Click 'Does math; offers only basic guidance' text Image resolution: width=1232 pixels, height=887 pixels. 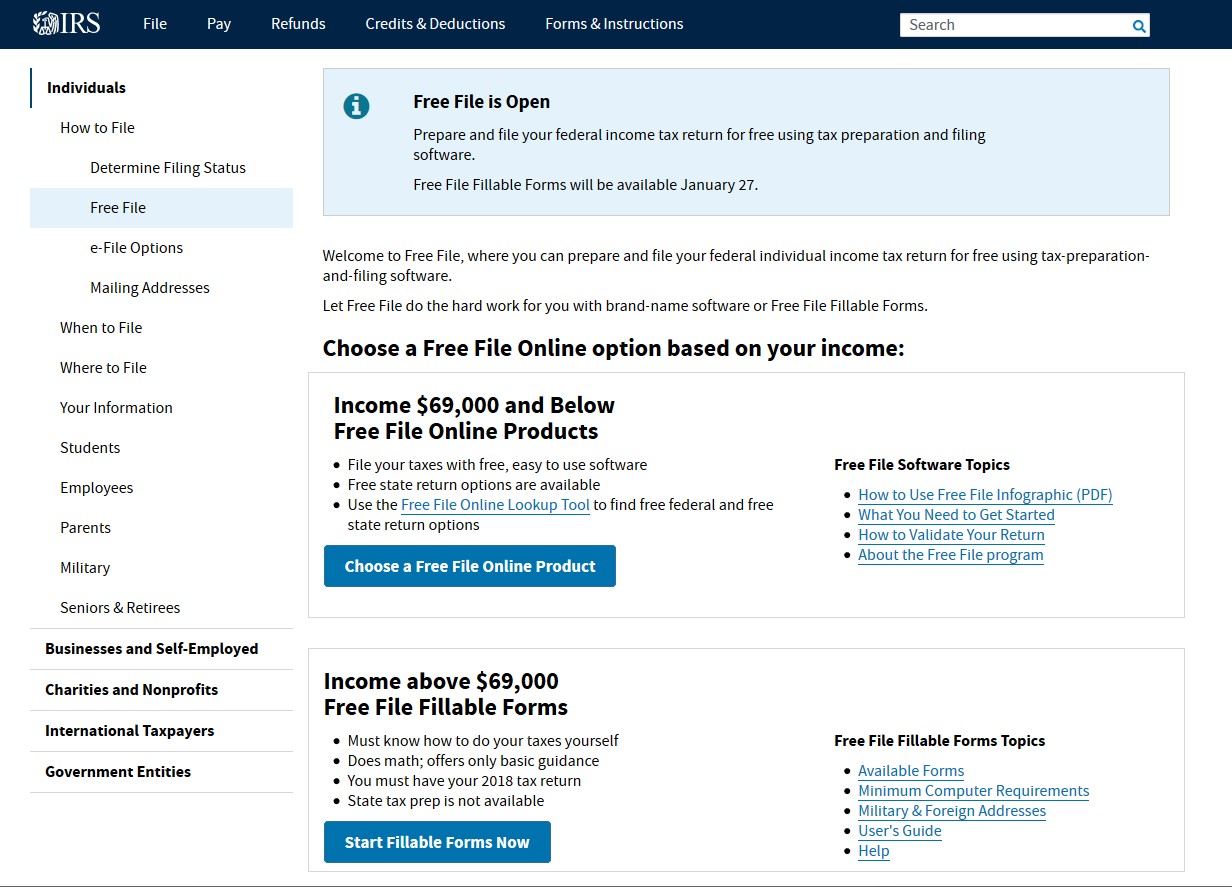(473, 761)
